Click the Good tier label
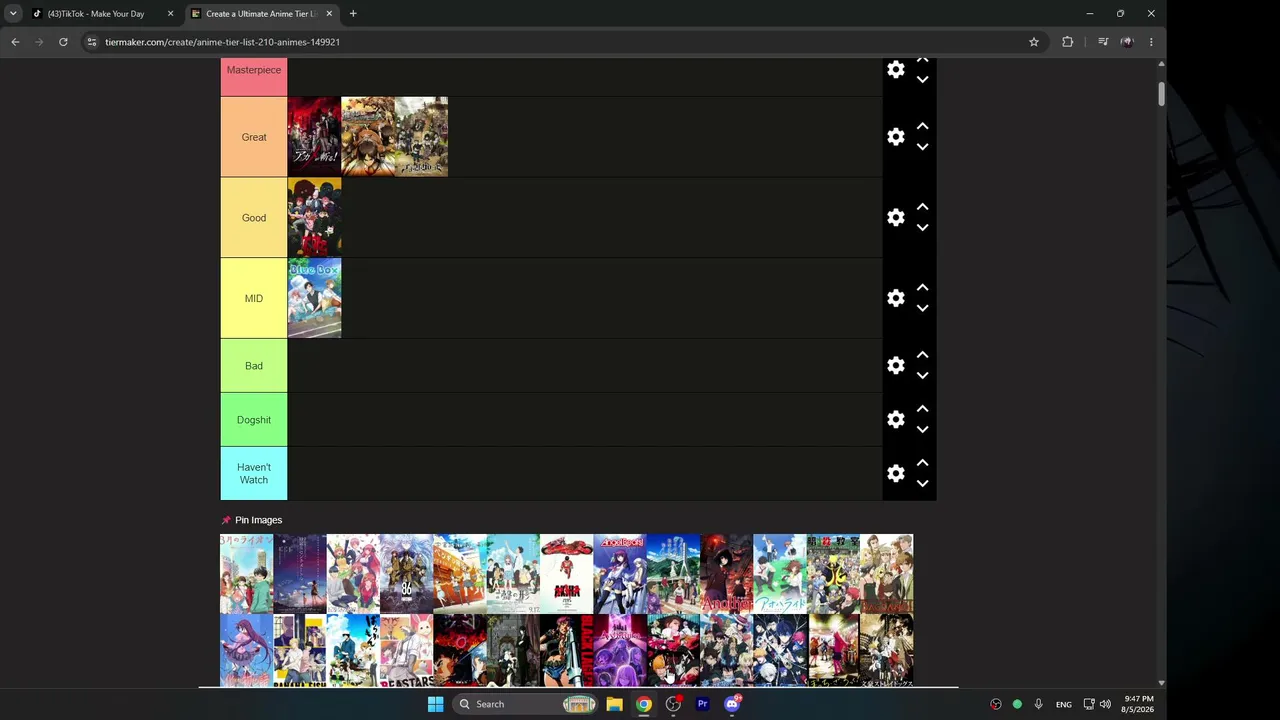1280x720 pixels. pyautogui.click(x=254, y=218)
